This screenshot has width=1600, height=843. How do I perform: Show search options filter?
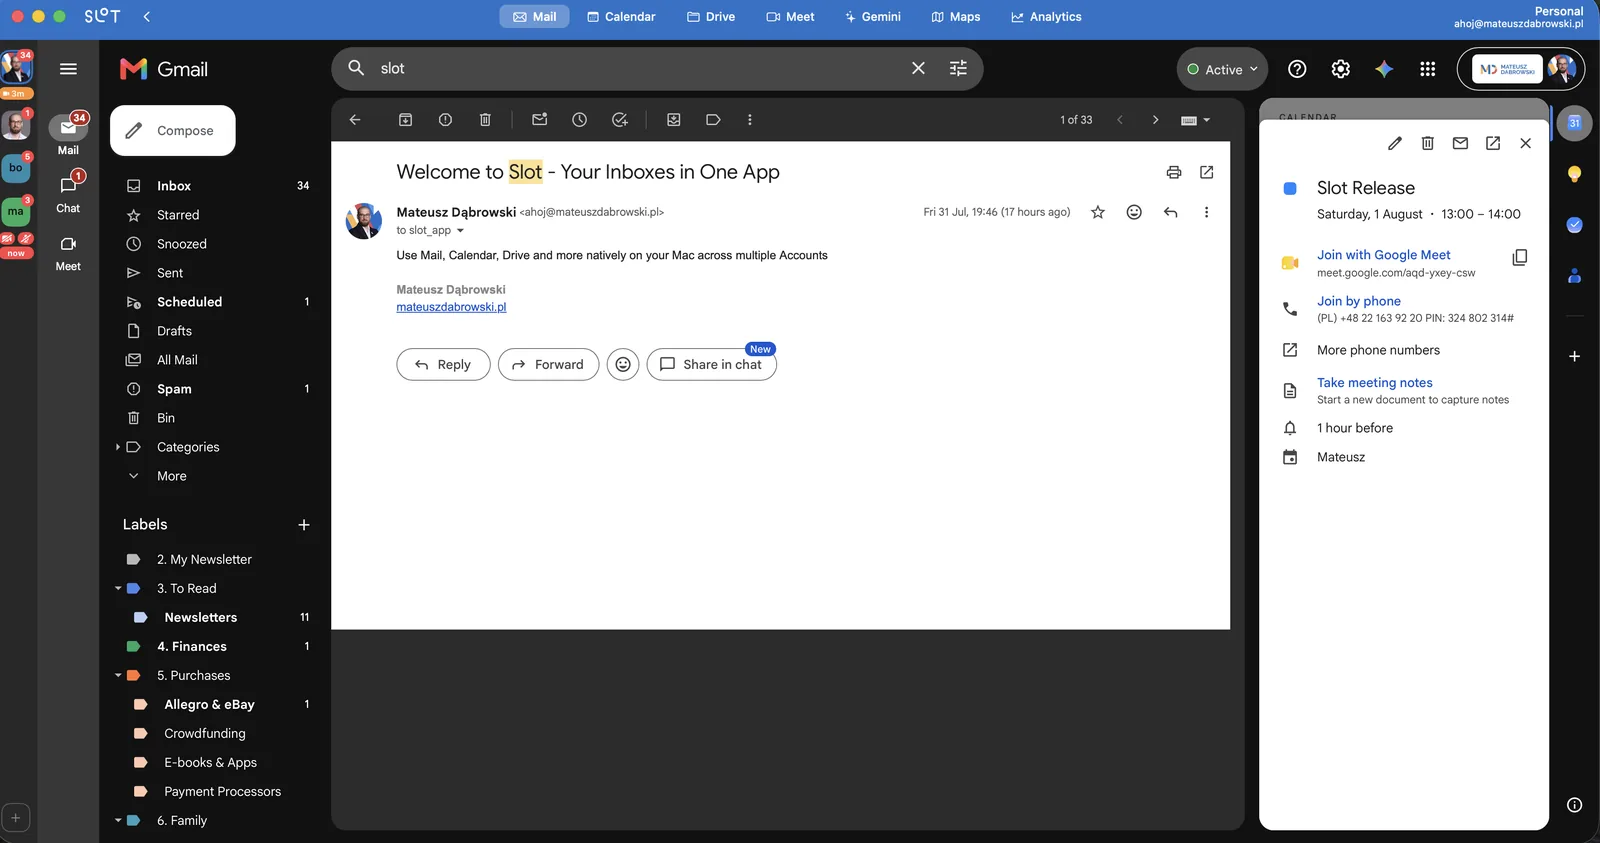tap(958, 68)
